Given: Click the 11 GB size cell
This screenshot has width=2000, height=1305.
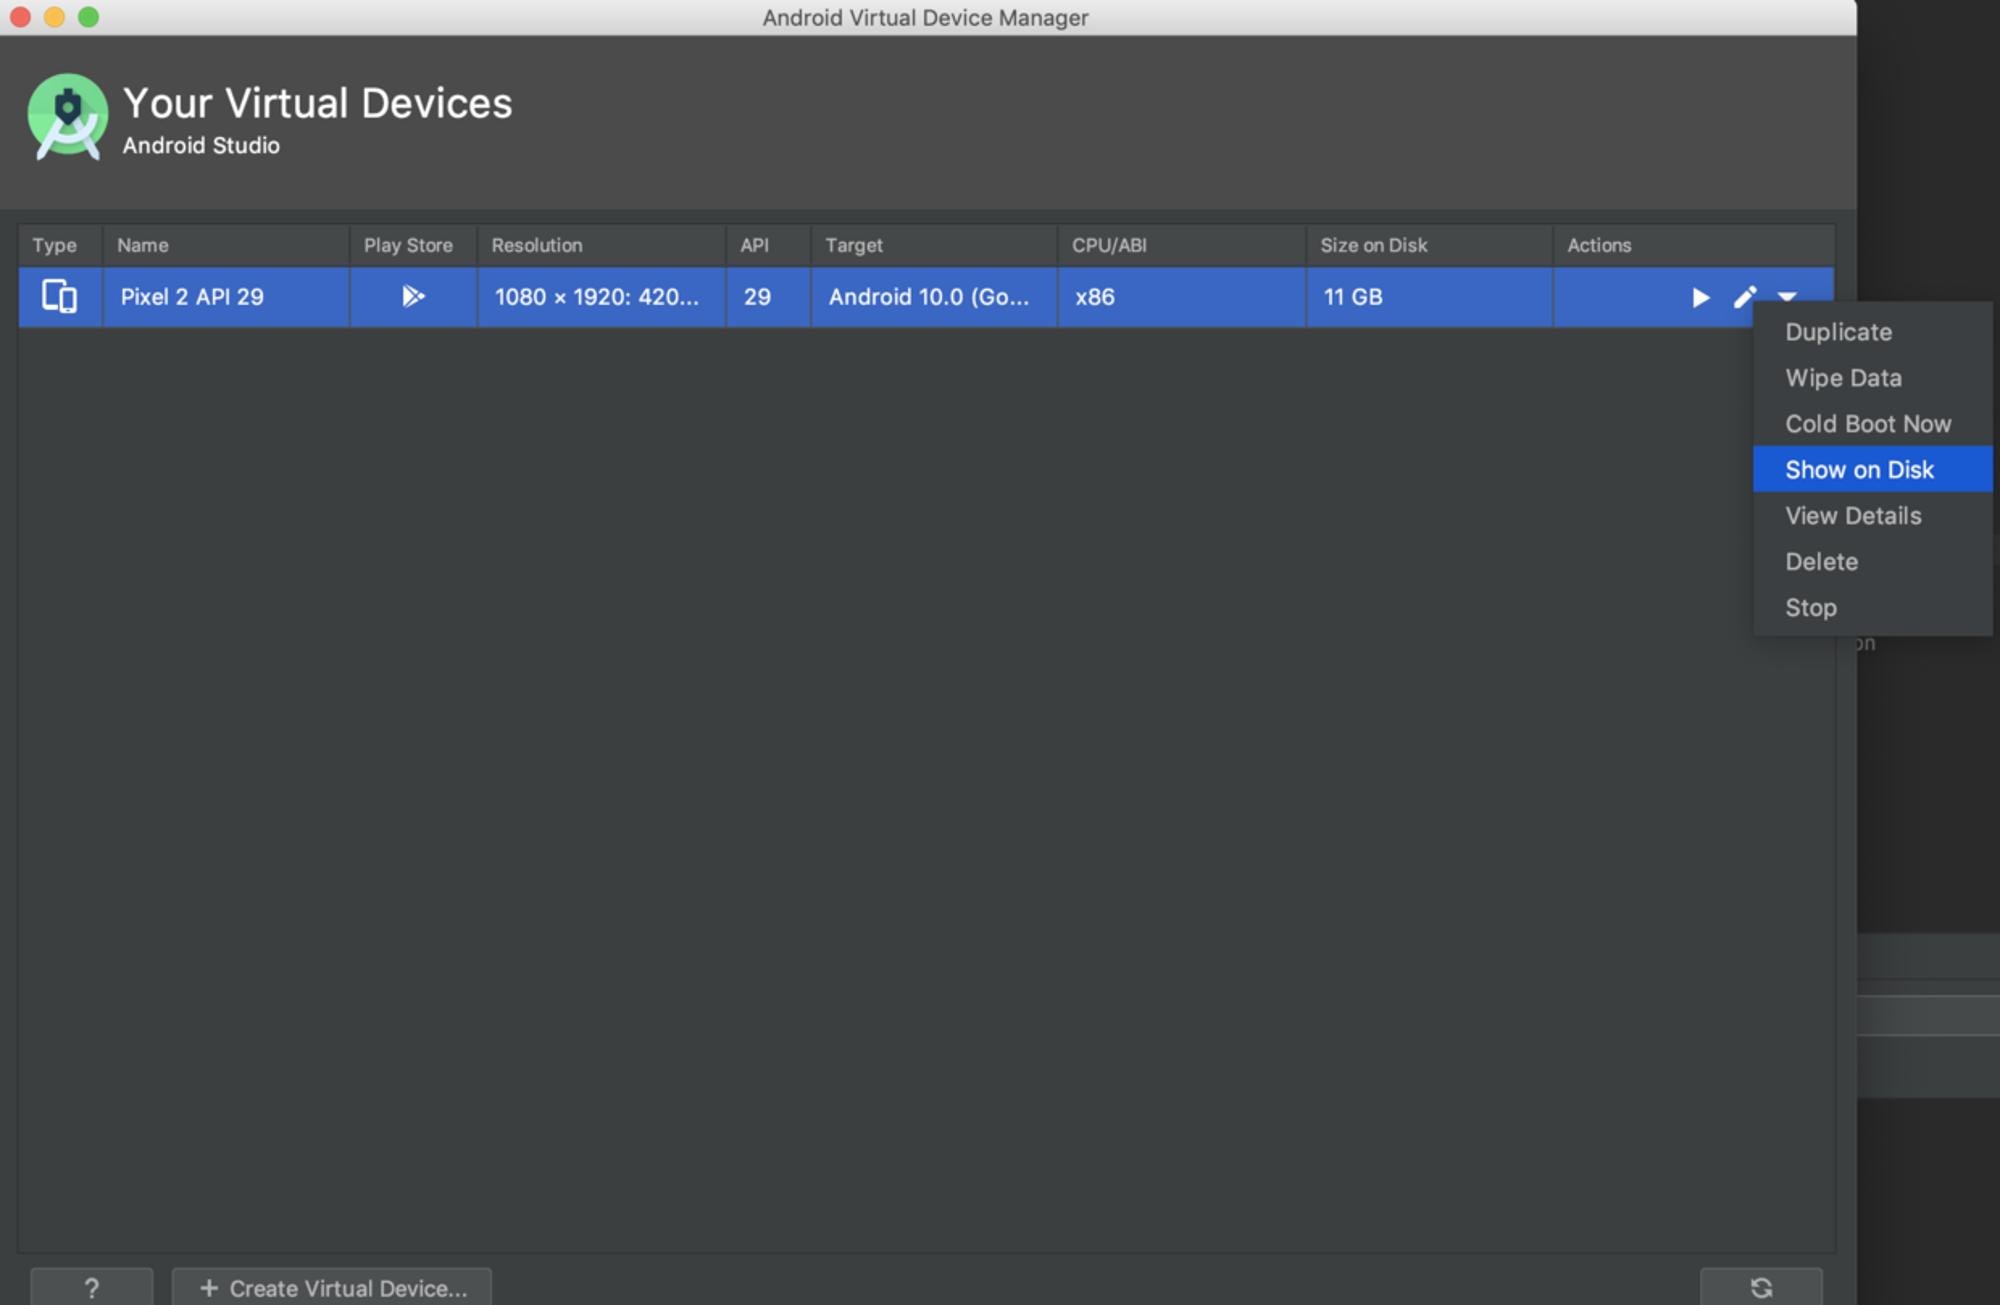Looking at the screenshot, I should pyautogui.click(x=1429, y=297).
